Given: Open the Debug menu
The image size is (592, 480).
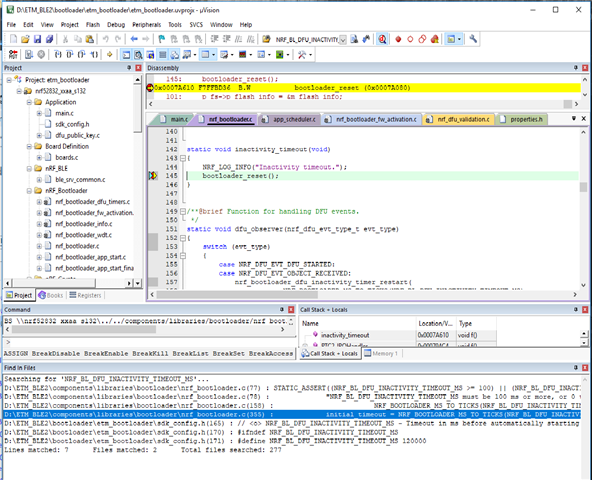Looking at the screenshot, I should (x=116, y=25).
